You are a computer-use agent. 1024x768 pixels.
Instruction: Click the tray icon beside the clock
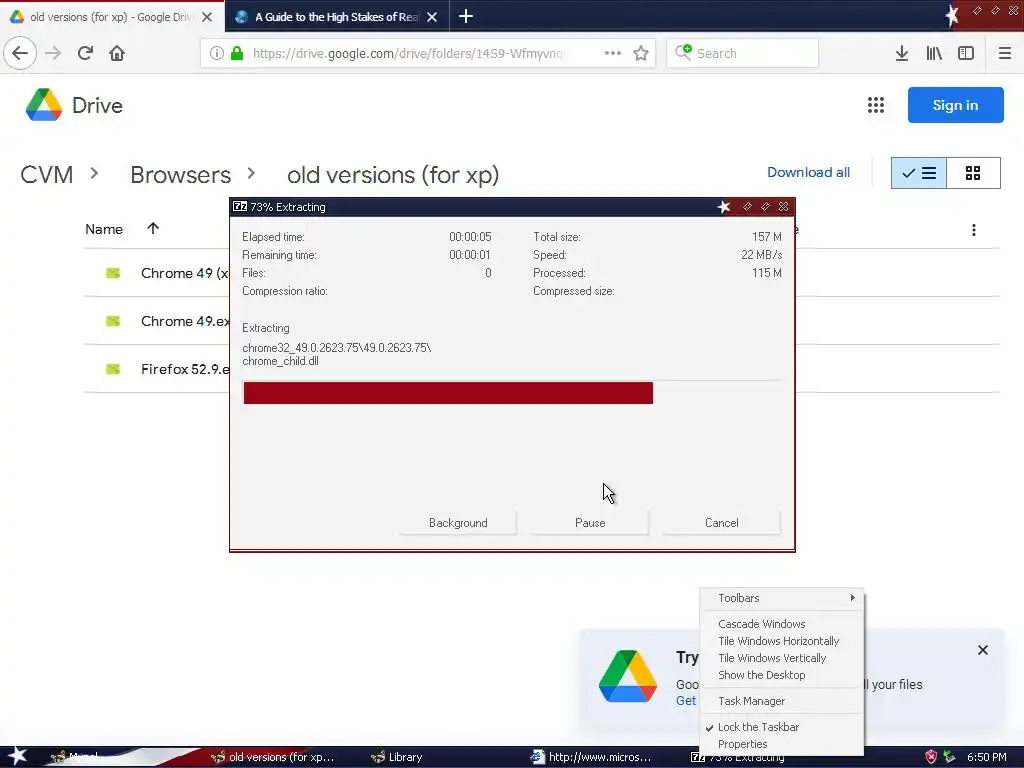click(x=949, y=757)
